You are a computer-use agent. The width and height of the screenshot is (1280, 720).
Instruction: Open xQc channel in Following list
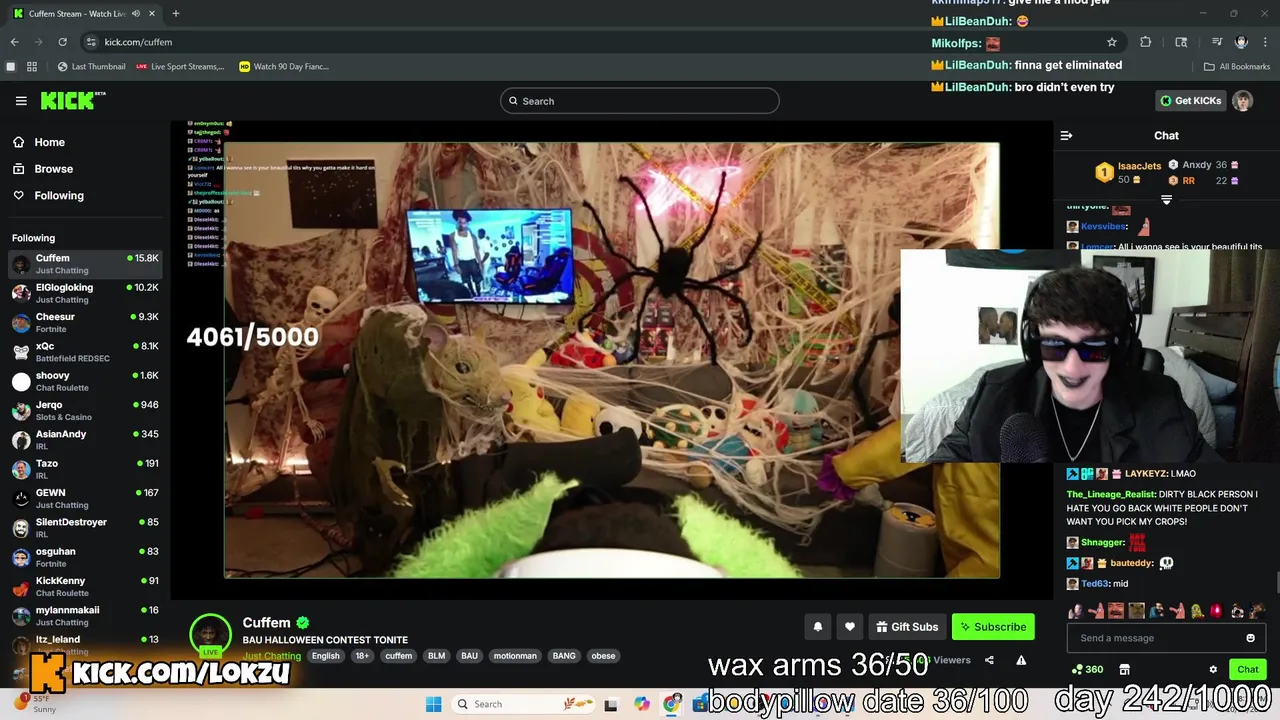point(85,352)
